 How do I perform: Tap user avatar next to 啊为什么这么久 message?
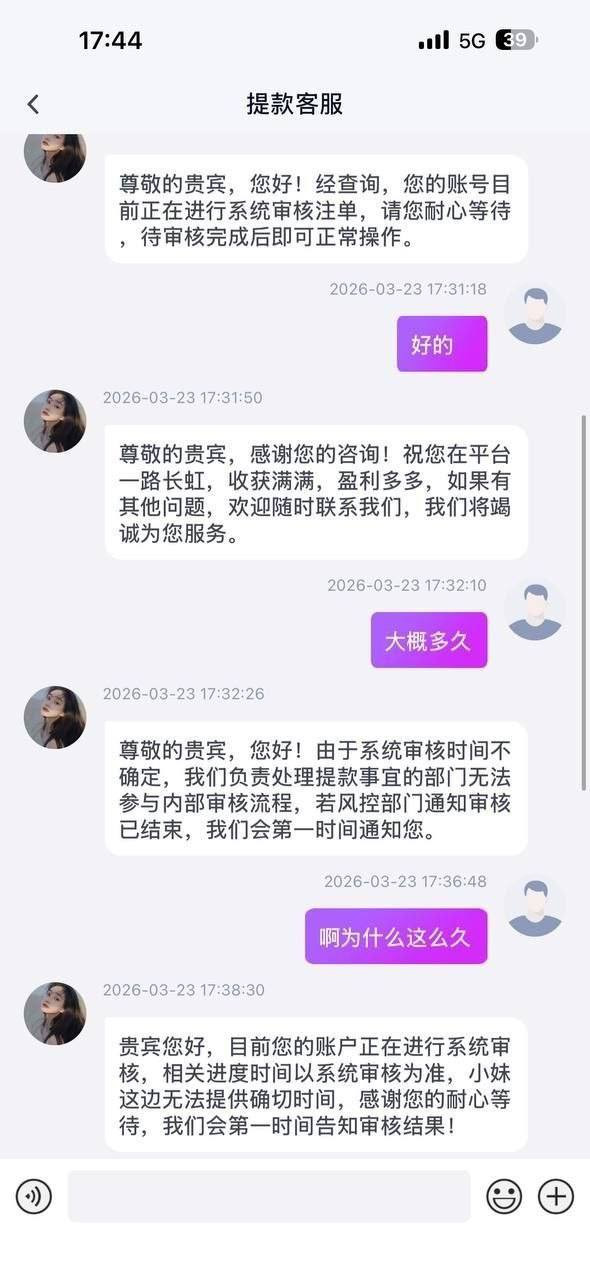535,905
